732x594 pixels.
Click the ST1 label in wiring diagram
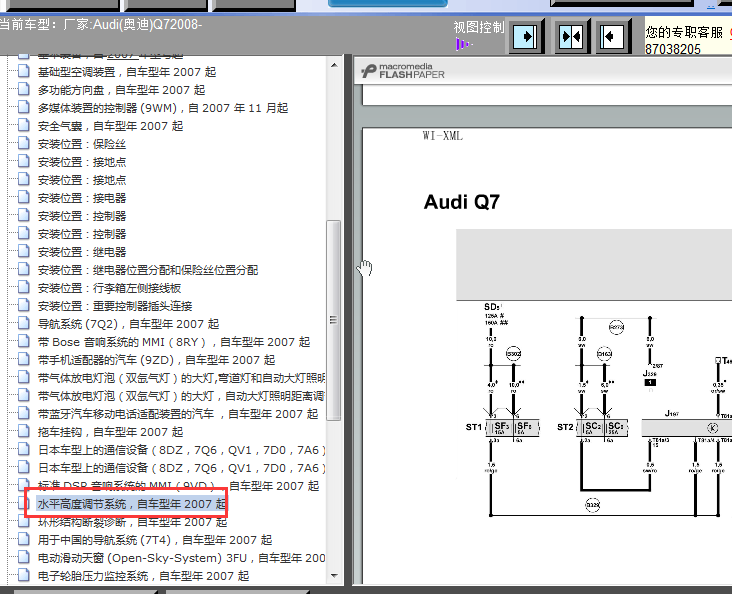tap(473, 427)
